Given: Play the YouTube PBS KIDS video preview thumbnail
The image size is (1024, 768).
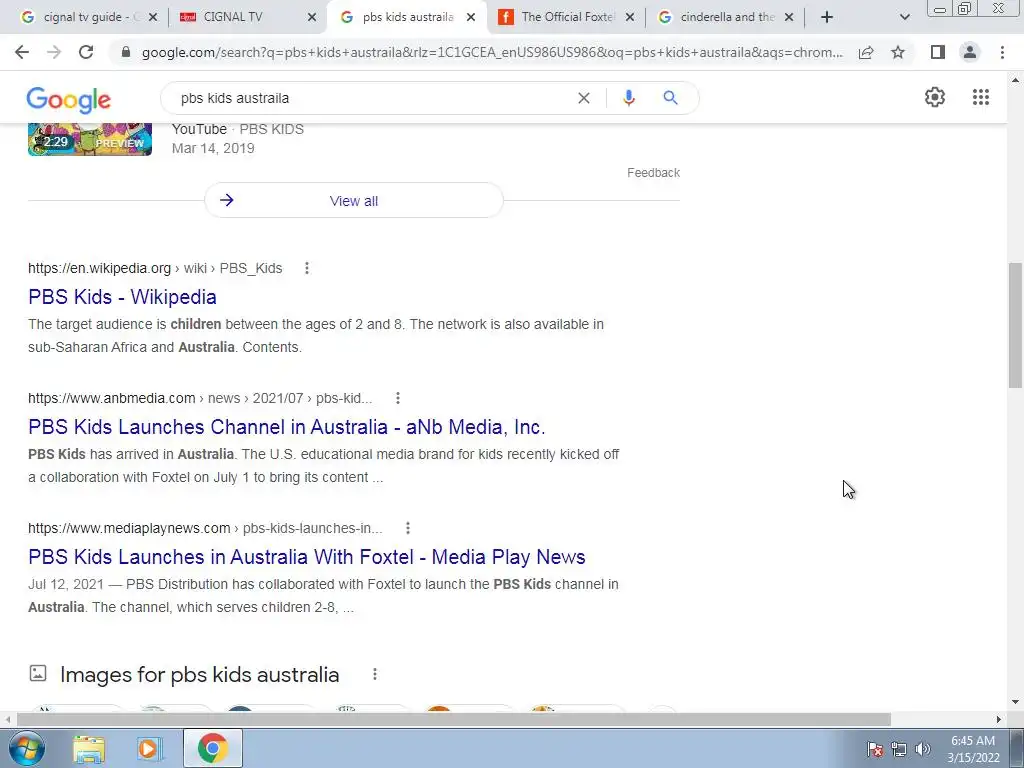Looking at the screenshot, I should pos(89,138).
